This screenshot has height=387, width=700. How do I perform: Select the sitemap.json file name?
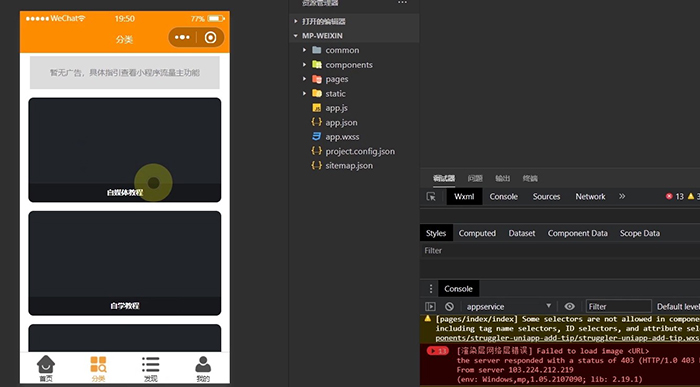[x=349, y=166]
